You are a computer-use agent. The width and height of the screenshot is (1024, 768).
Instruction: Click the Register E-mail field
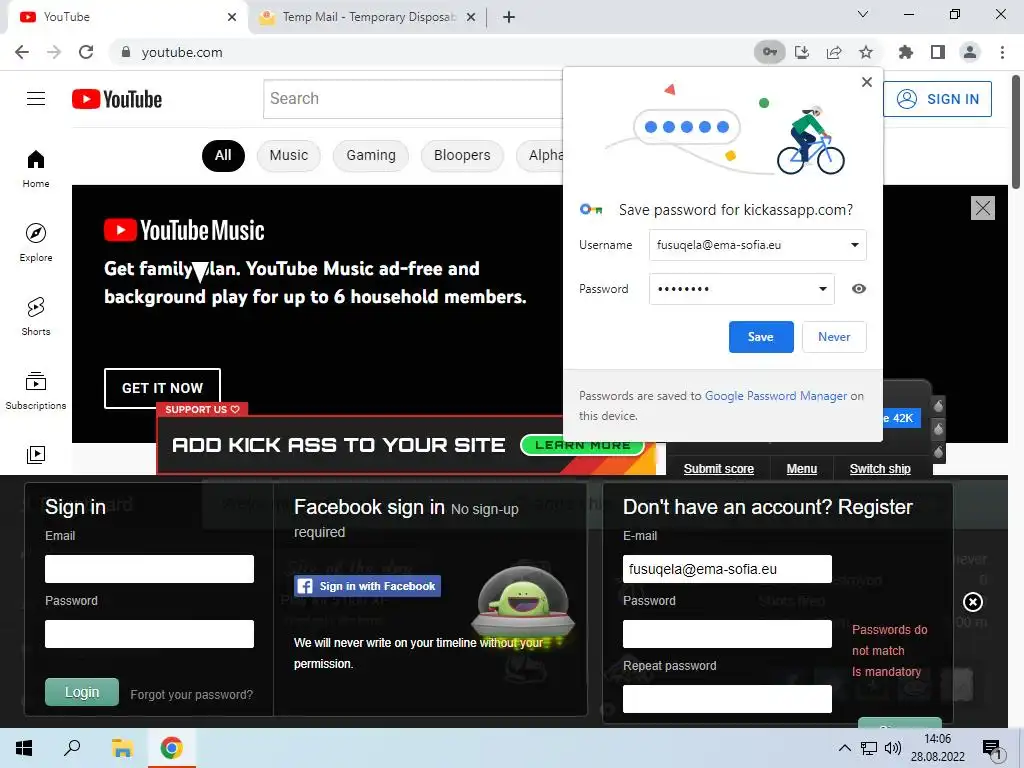point(728,569)
